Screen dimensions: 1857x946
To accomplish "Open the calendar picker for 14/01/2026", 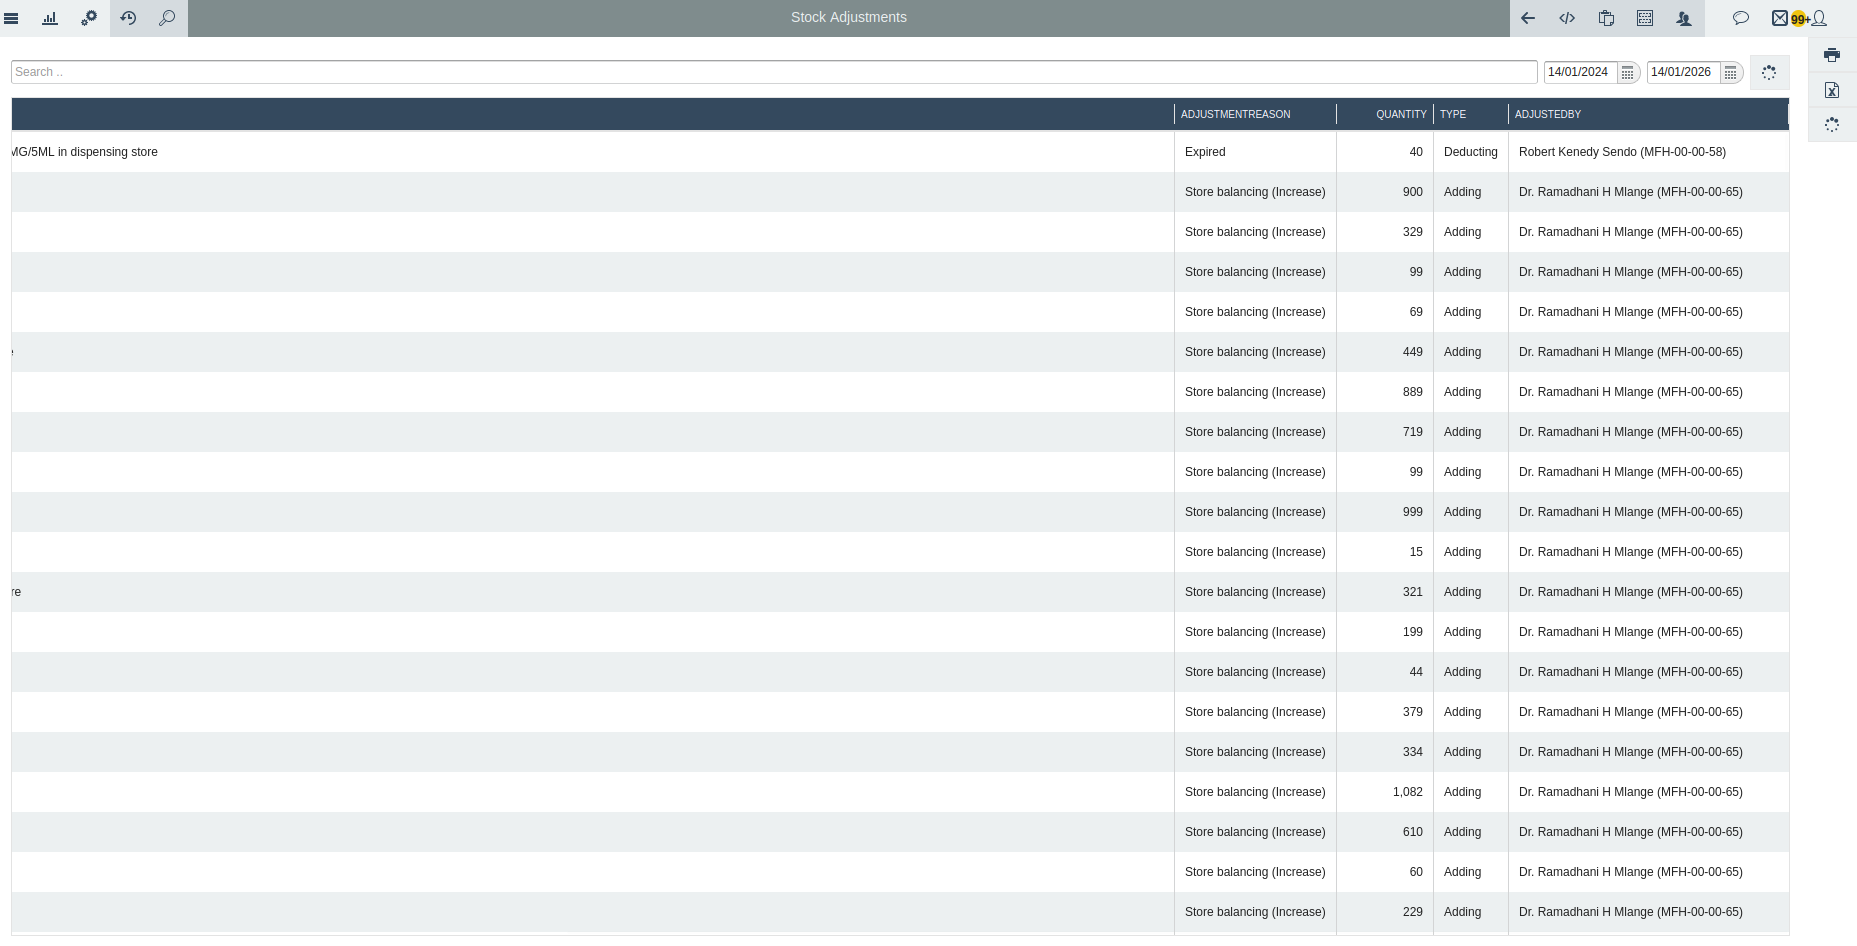I will 1731,73.
